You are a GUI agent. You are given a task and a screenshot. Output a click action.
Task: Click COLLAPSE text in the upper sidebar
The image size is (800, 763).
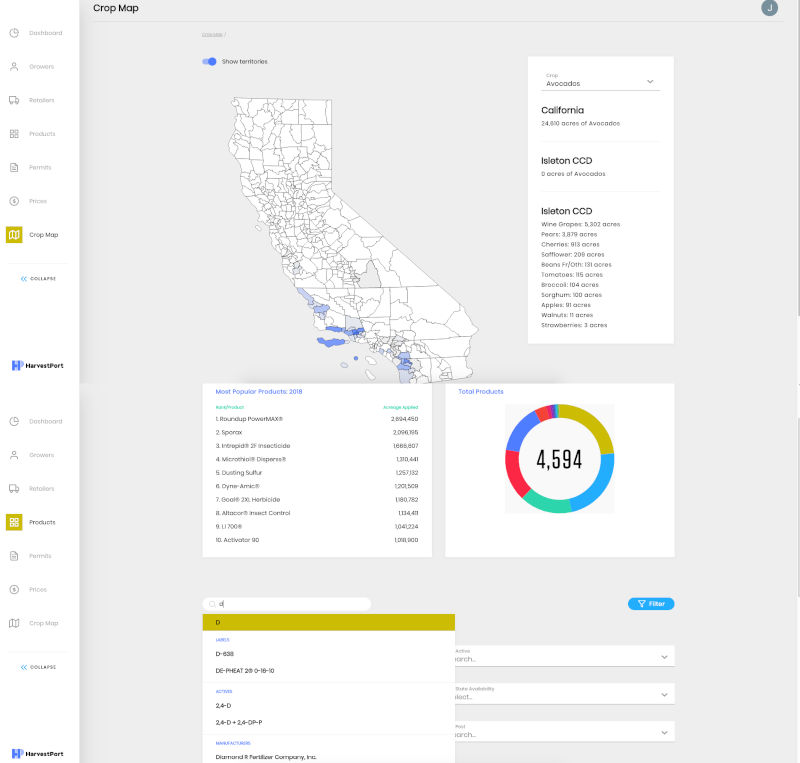(43, 279)
